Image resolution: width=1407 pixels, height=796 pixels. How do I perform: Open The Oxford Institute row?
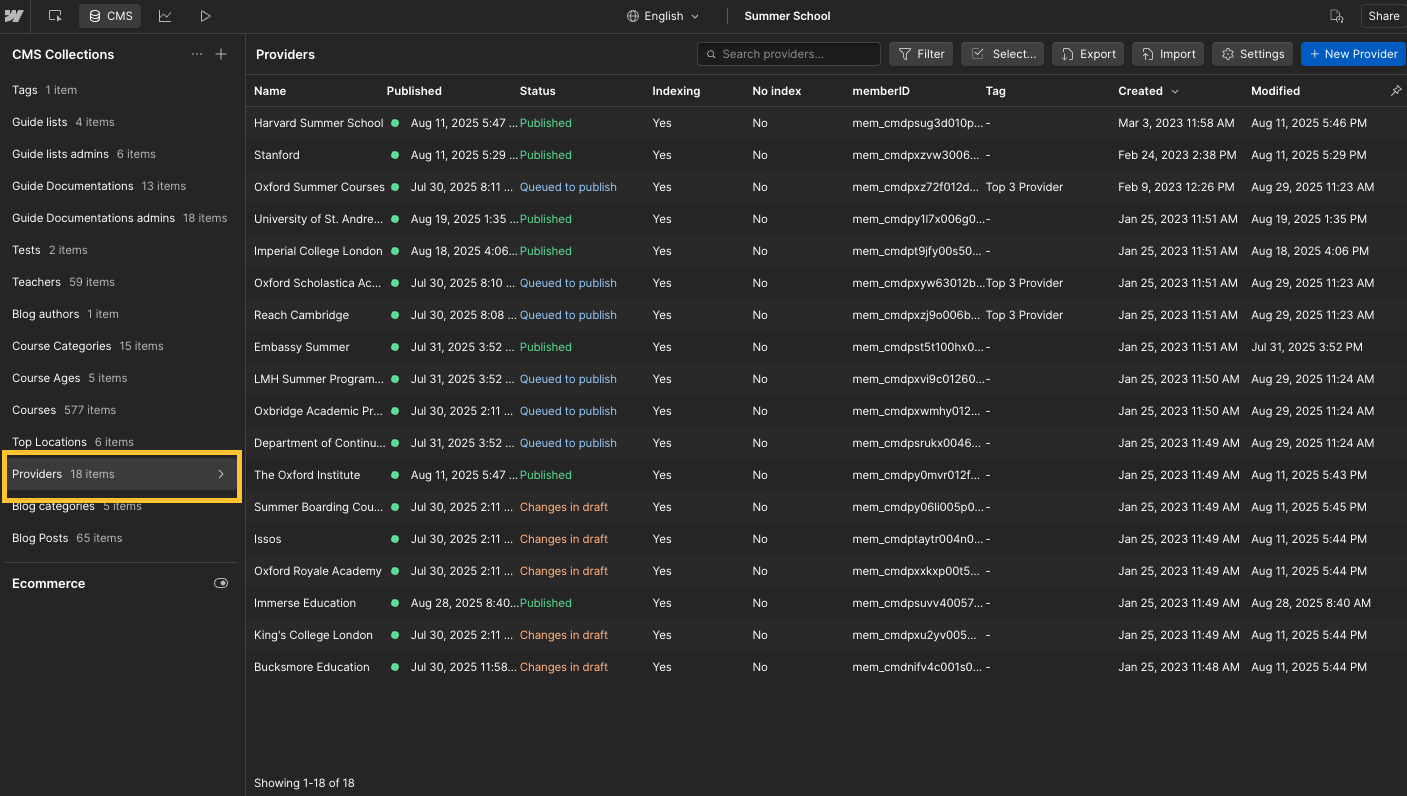pyautogui.click(x=826, y=475)
